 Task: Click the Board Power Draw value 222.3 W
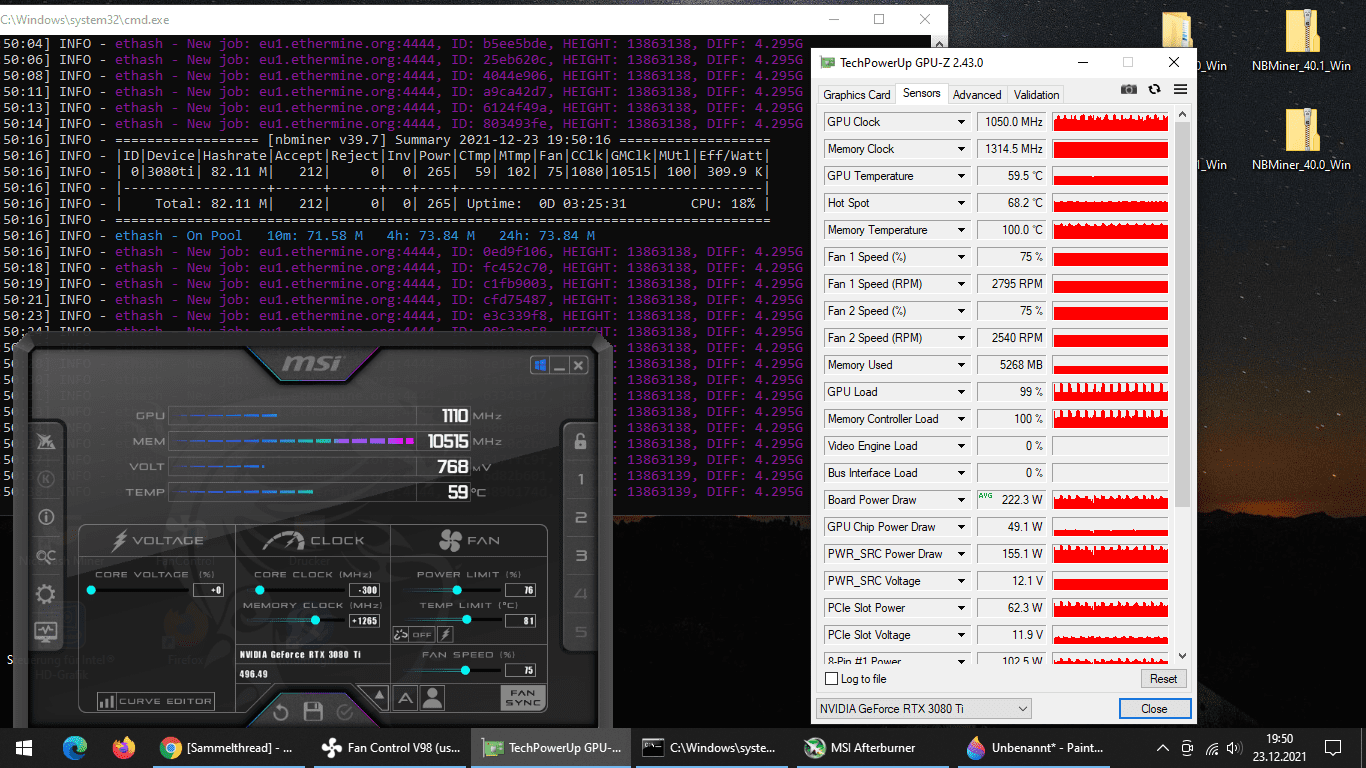pyautogui.click(x=1011, y=500)
